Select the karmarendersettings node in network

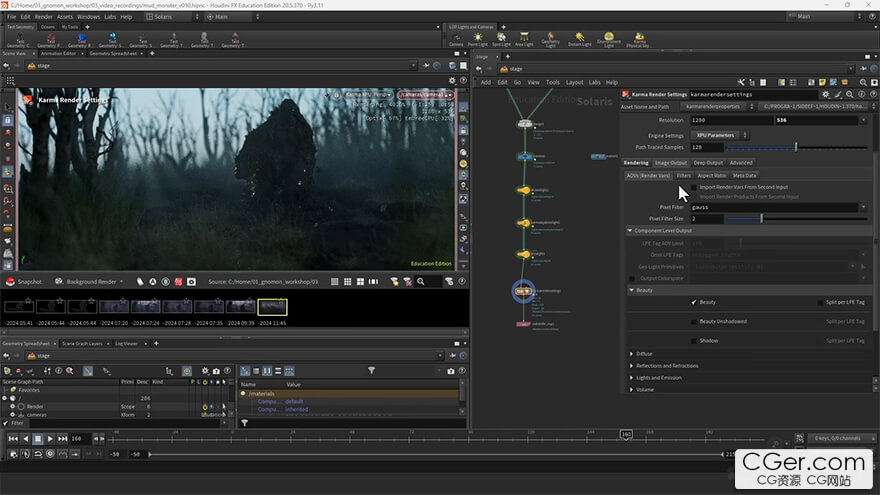(524, 291)
